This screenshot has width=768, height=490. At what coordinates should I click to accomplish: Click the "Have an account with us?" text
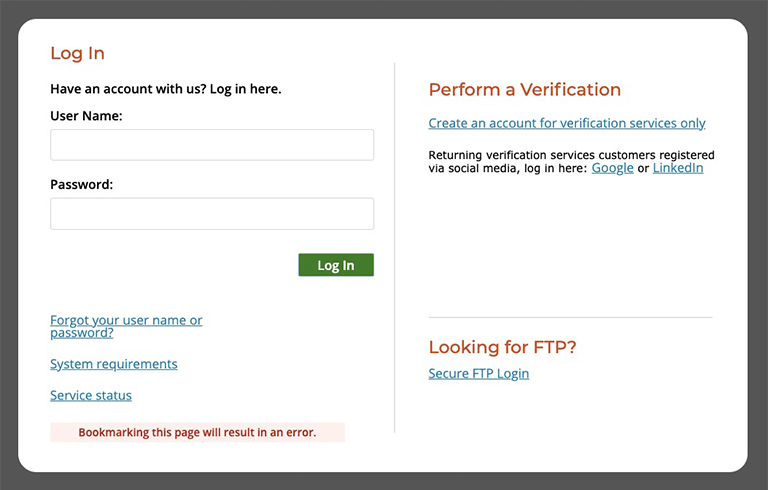point(166,89)
